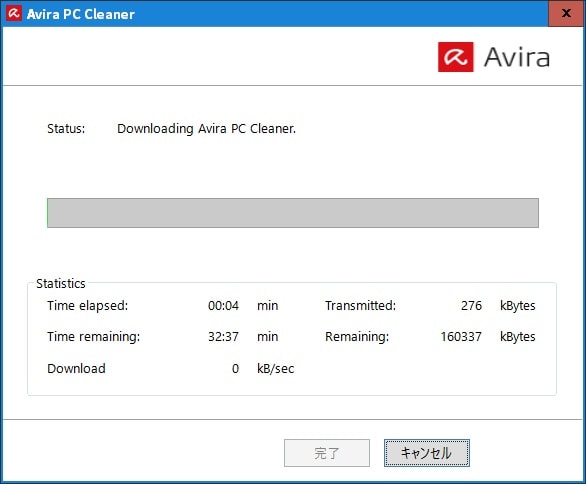
Task: Click the red Avira logo in the header
Action: pyautogui.click(x=456, y=57)
